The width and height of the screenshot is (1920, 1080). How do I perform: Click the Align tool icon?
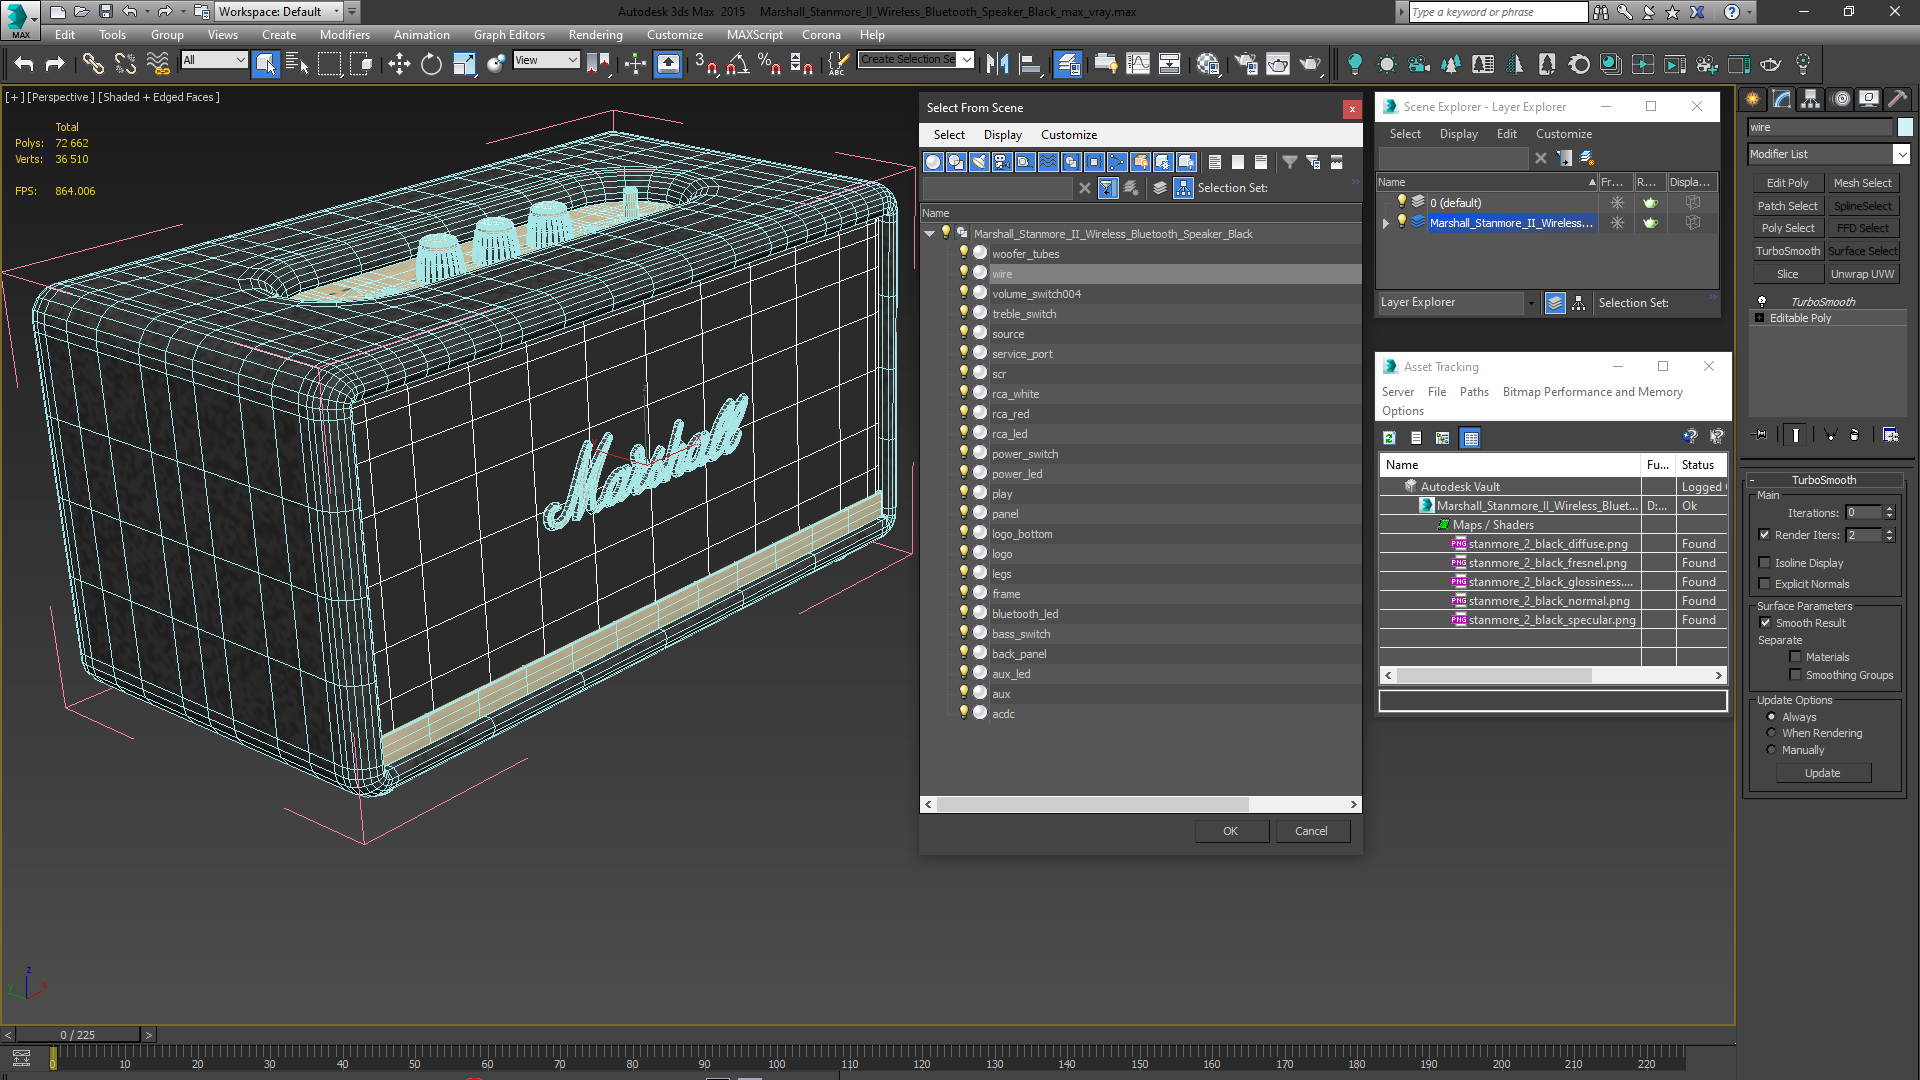click(x=1030, y=64)
